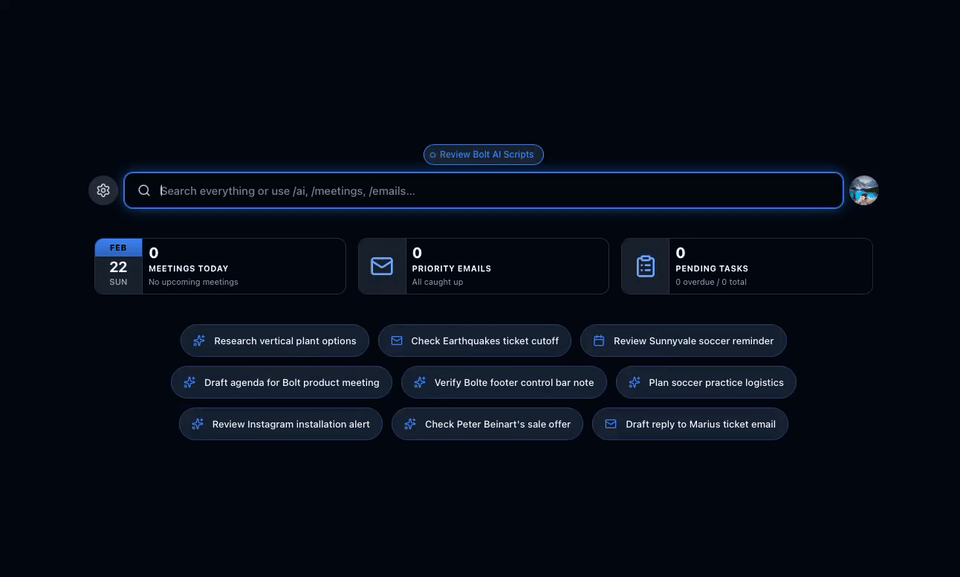Click the priority emails envelope icon
Screen dimensions: 960x577
[x=382, y=266]
